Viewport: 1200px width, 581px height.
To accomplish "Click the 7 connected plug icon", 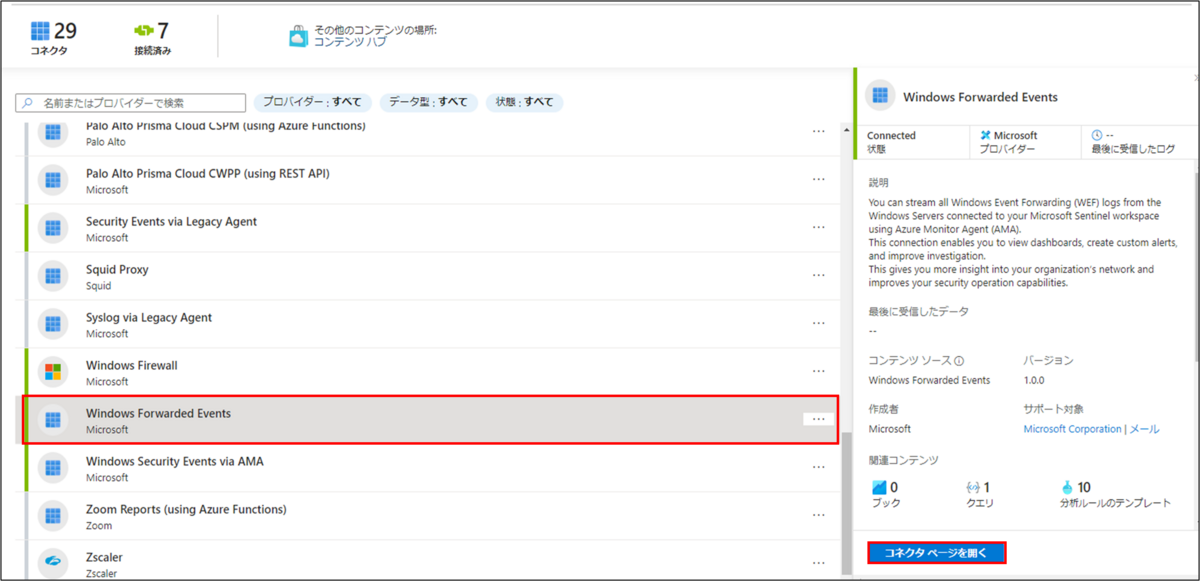I will 143,31.
